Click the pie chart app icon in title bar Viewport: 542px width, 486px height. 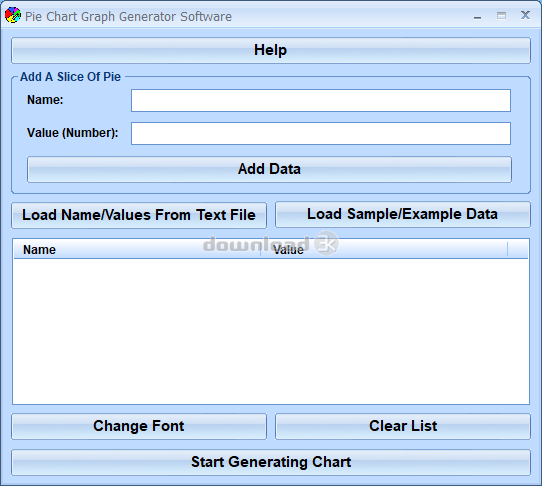pyautogui.click(x=13, y=16)
